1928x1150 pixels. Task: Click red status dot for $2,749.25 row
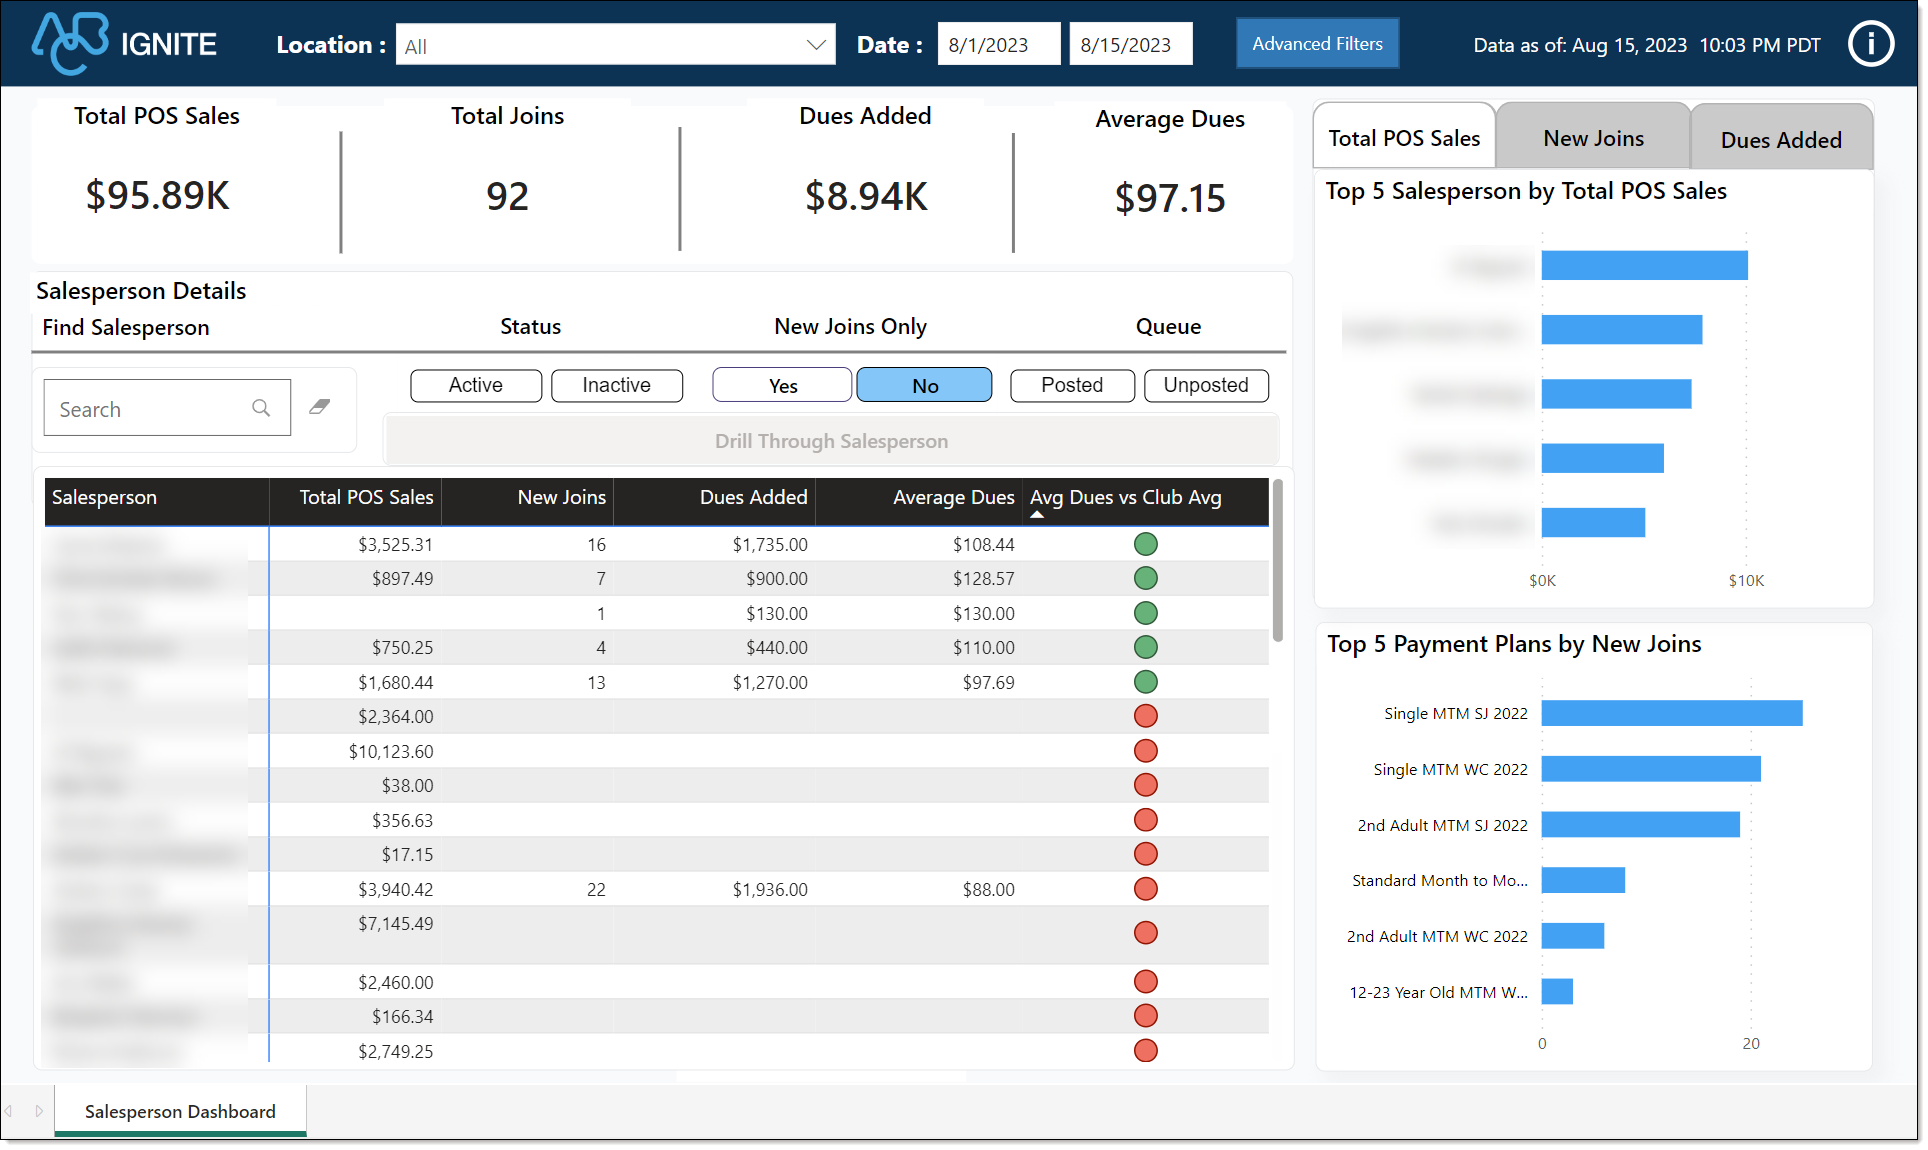point(1146,1051)
